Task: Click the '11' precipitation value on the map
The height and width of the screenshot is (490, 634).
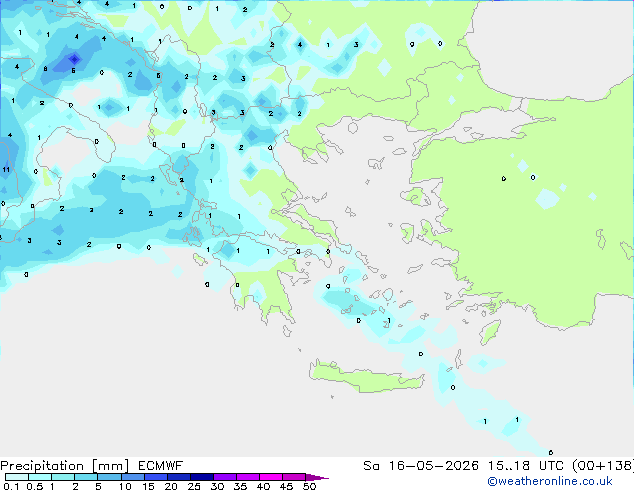Action: tap(6, 169)
